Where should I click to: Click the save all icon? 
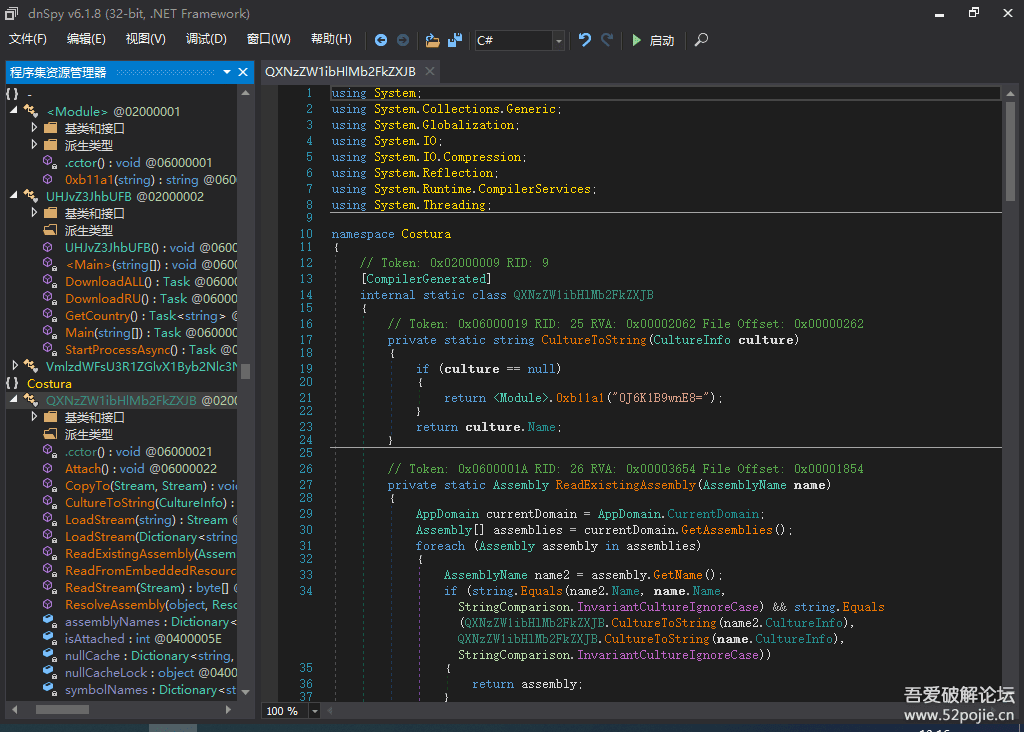[x=455, y=40]
